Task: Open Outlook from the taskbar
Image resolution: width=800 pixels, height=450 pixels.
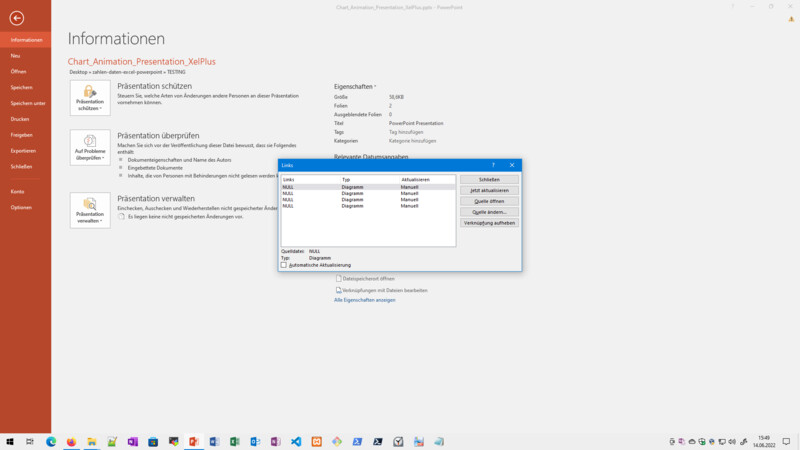Action: coord(255,441)
